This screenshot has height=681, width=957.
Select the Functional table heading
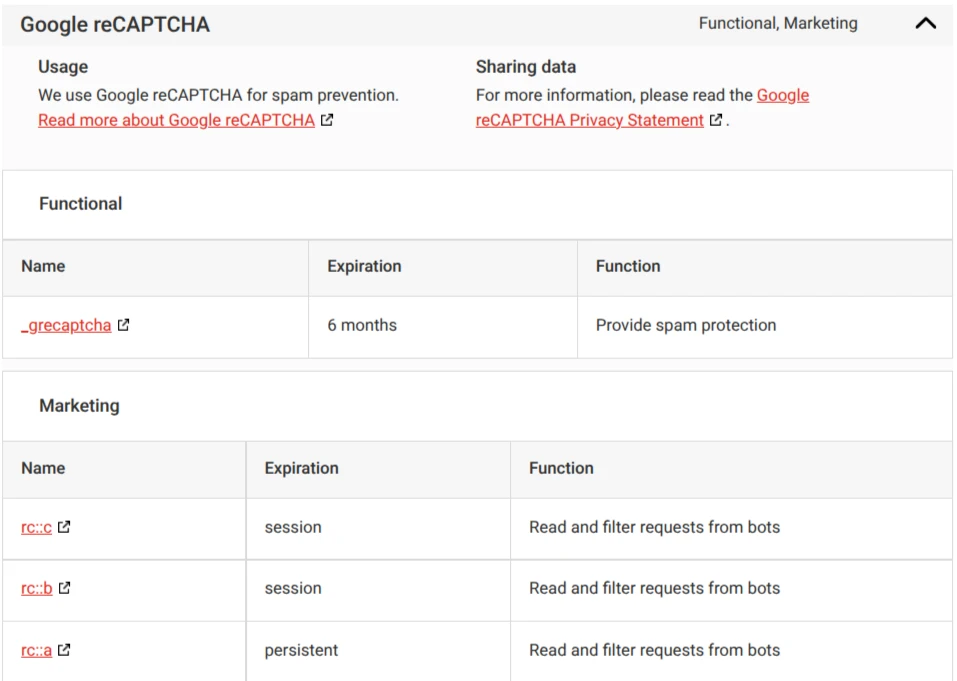click(x=81, y=204)
